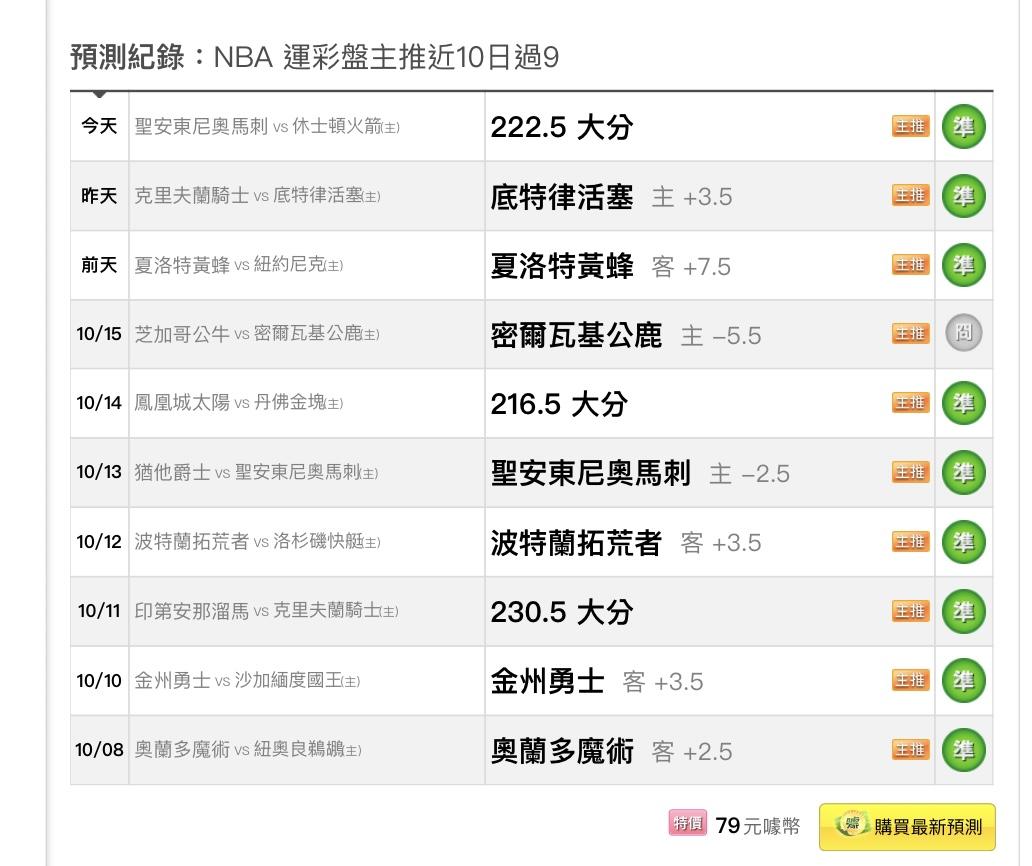This screenshot has height=866, width=1032.
Task: Click the green 準 icon in 10/11 row
Action: (x=964, y=611)
